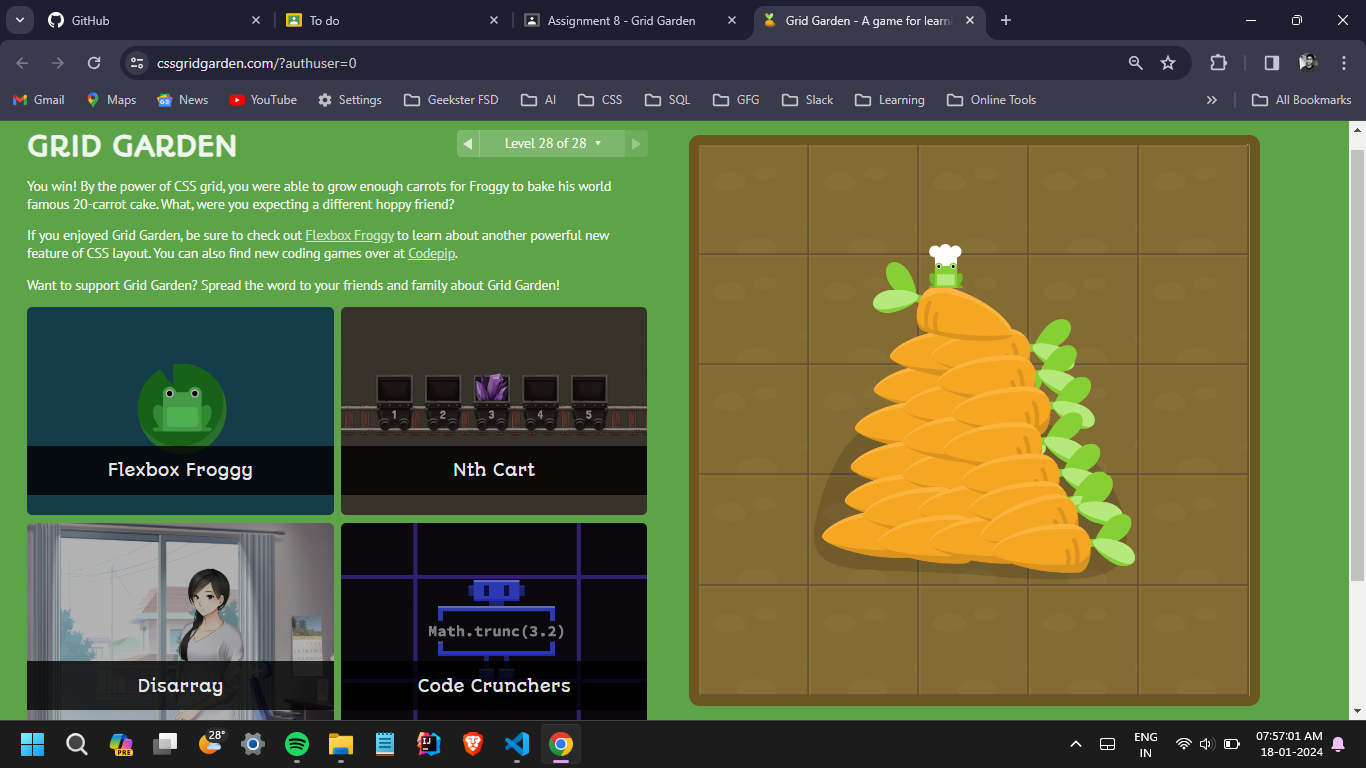Image resolution: width=1366 pixels, height=768 pixels.
Task: Open the notifications bell in the system tray
Action: click(x=1340, y=744)
